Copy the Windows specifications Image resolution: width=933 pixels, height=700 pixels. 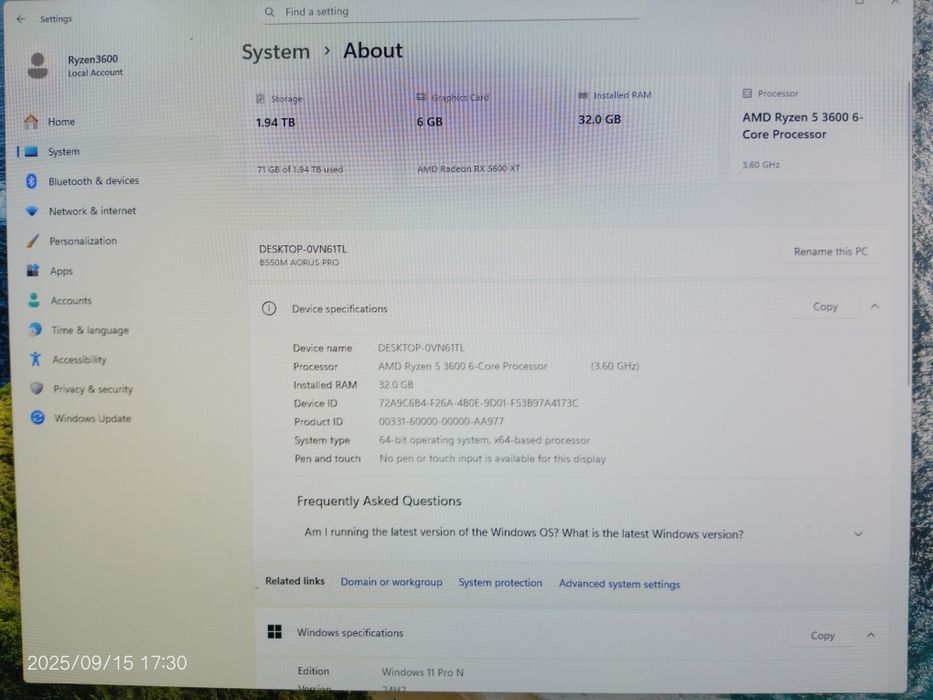822,636
